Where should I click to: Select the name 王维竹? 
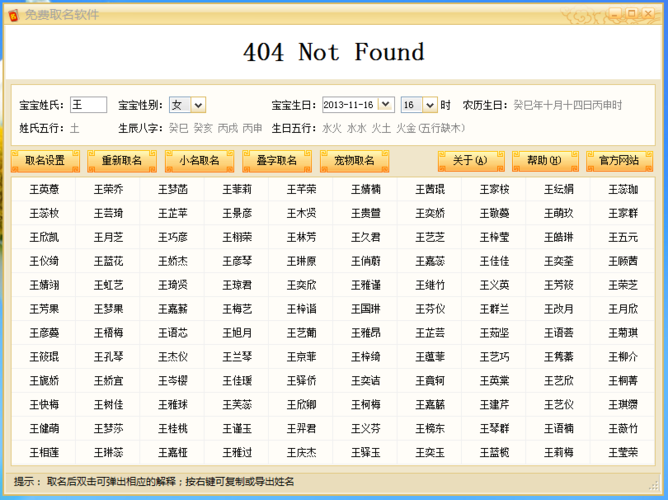pos(430,285)
